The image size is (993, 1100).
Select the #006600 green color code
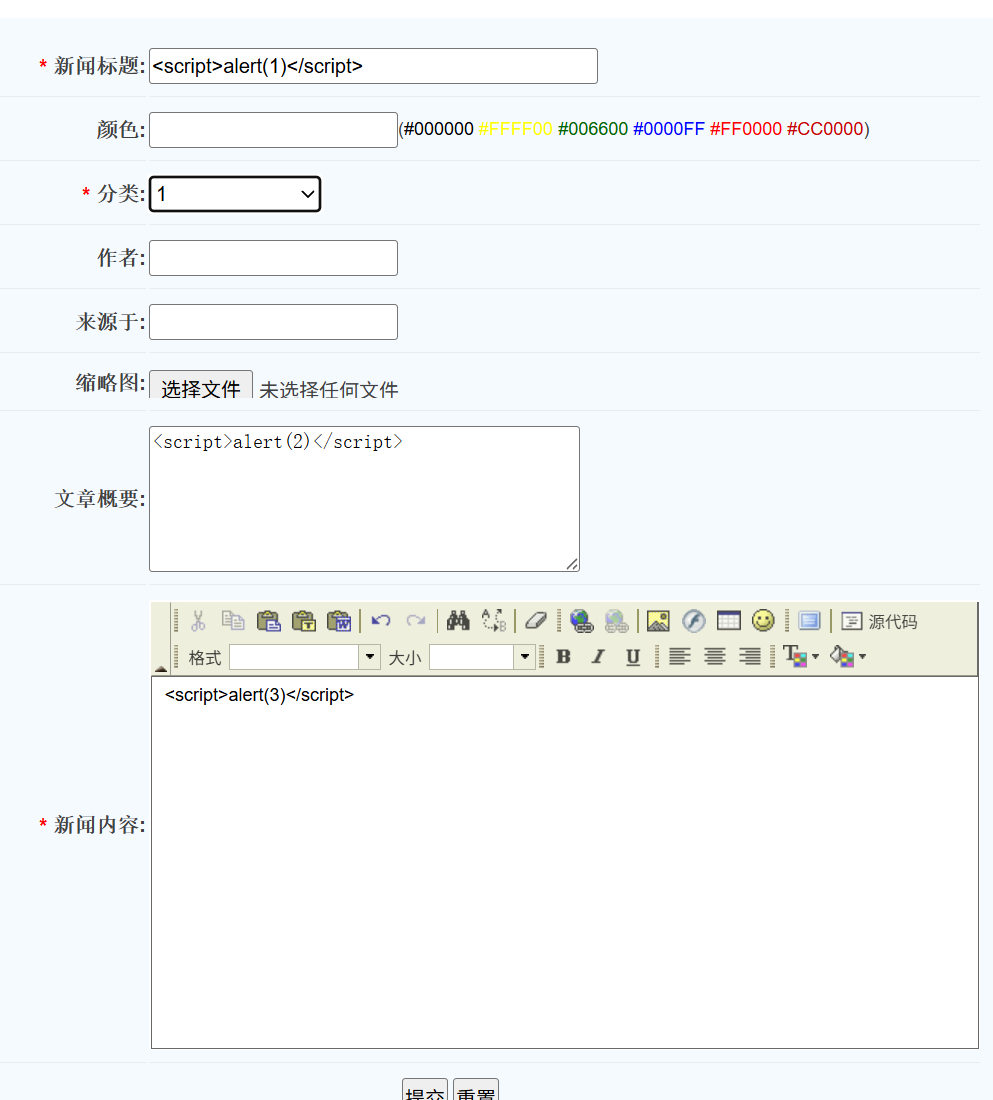pos(593,129)
